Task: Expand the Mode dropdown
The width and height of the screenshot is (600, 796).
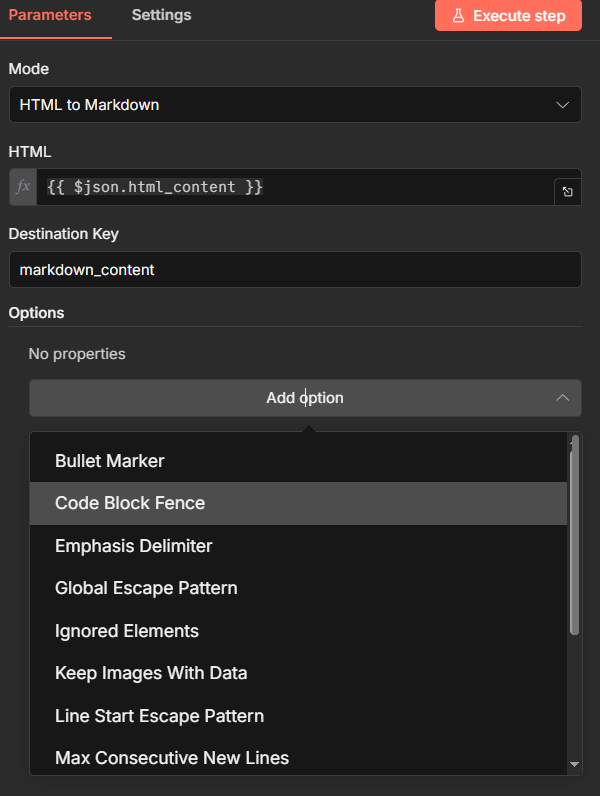Action: click(295, 104)
